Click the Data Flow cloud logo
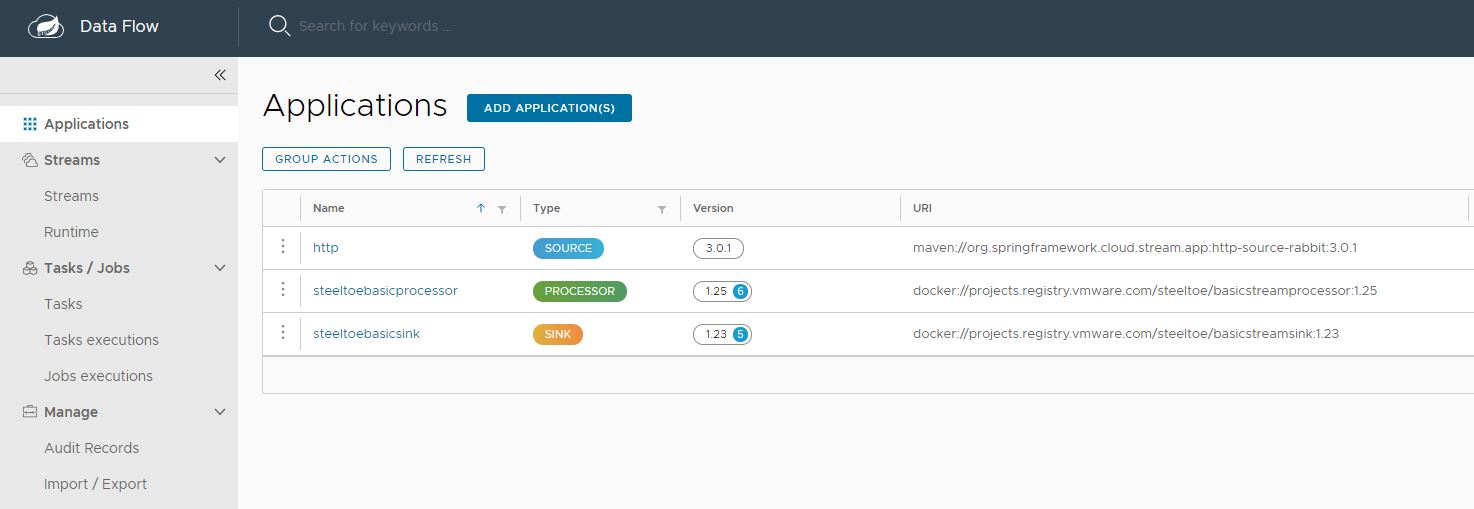The width and height of the screenshot is (1474, 509). pyautogui.click(x=46, y=27)
